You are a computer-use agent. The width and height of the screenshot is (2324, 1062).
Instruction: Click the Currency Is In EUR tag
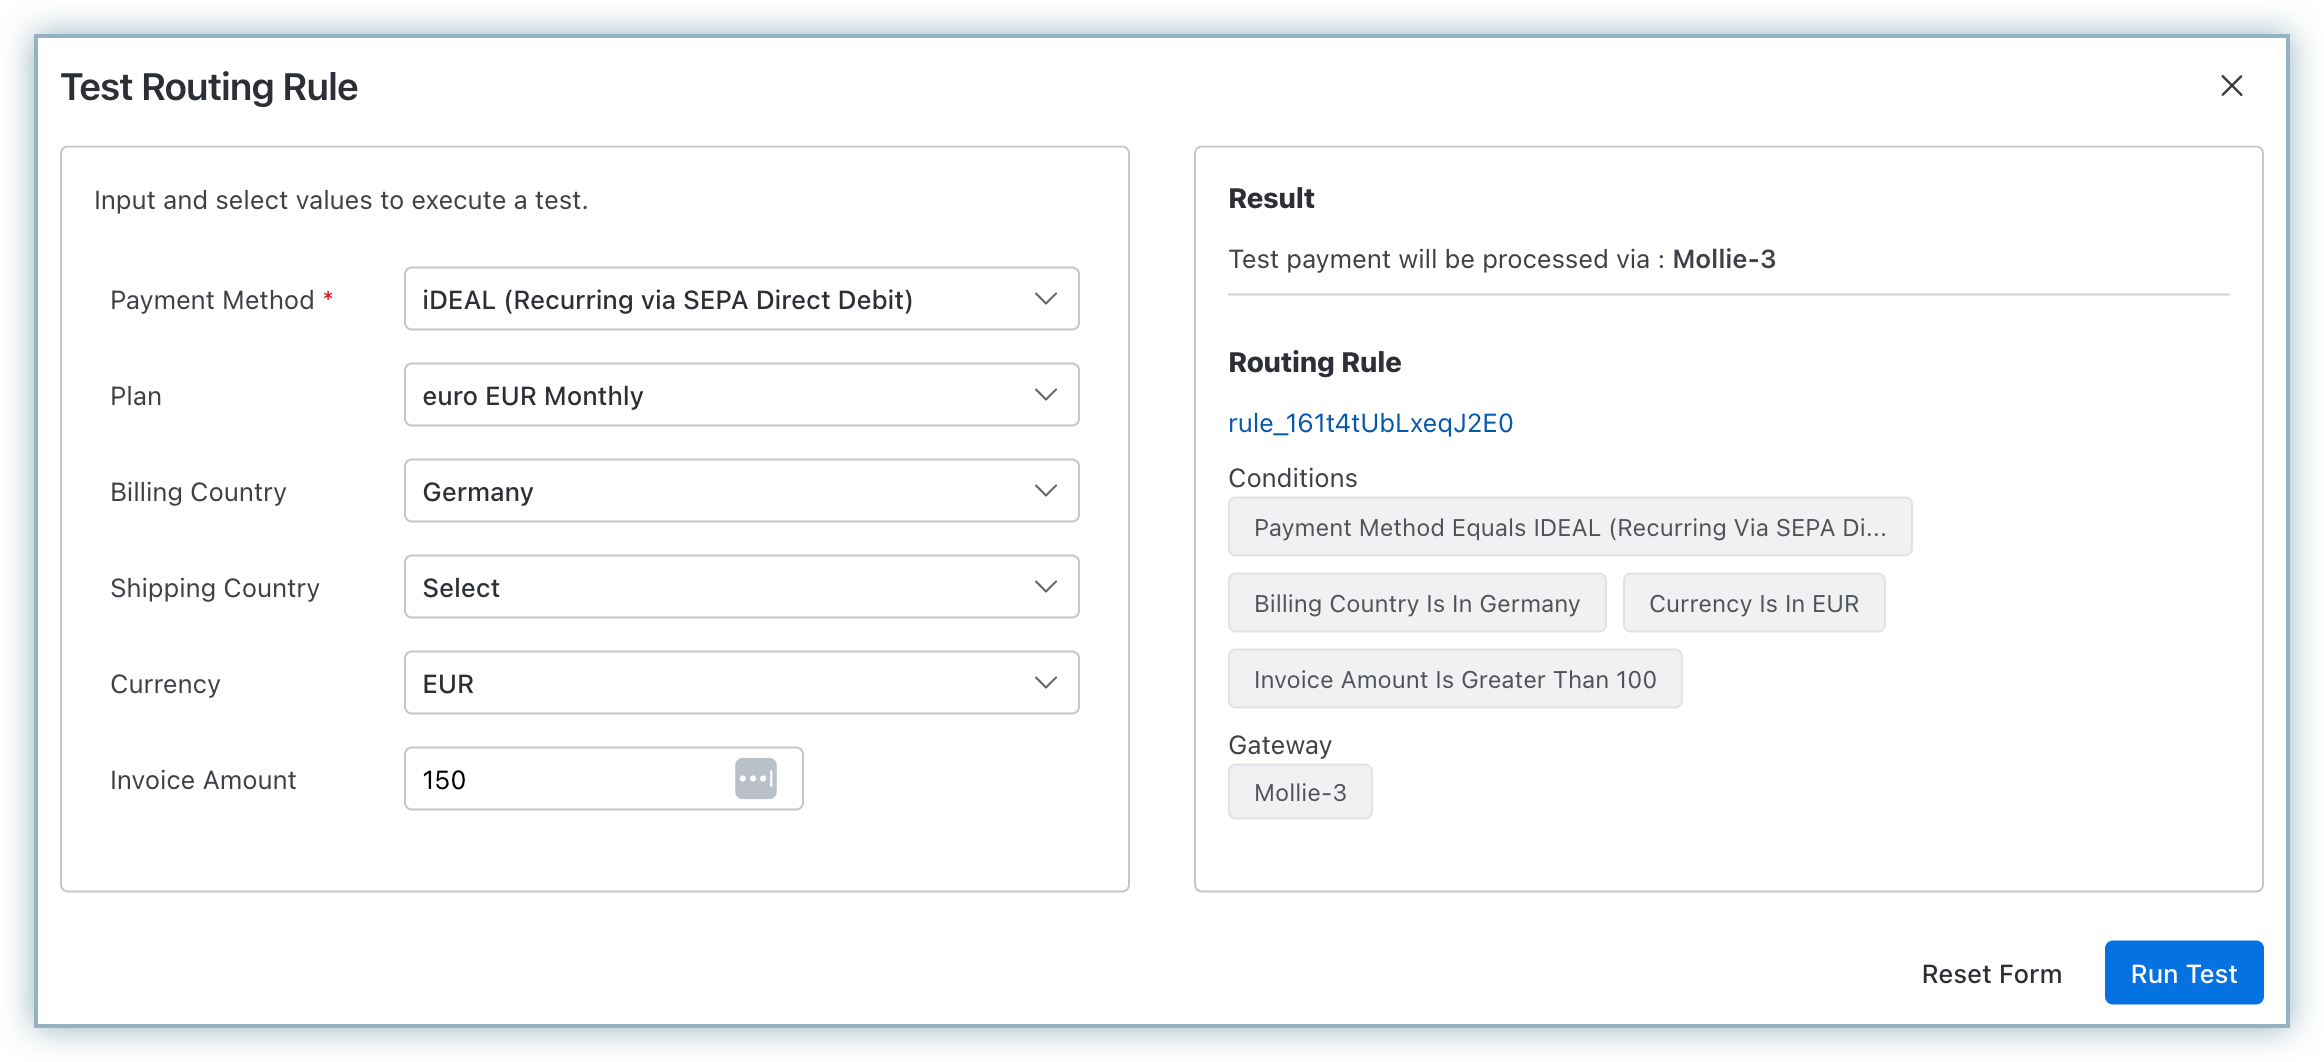(x=1753, y=603)
